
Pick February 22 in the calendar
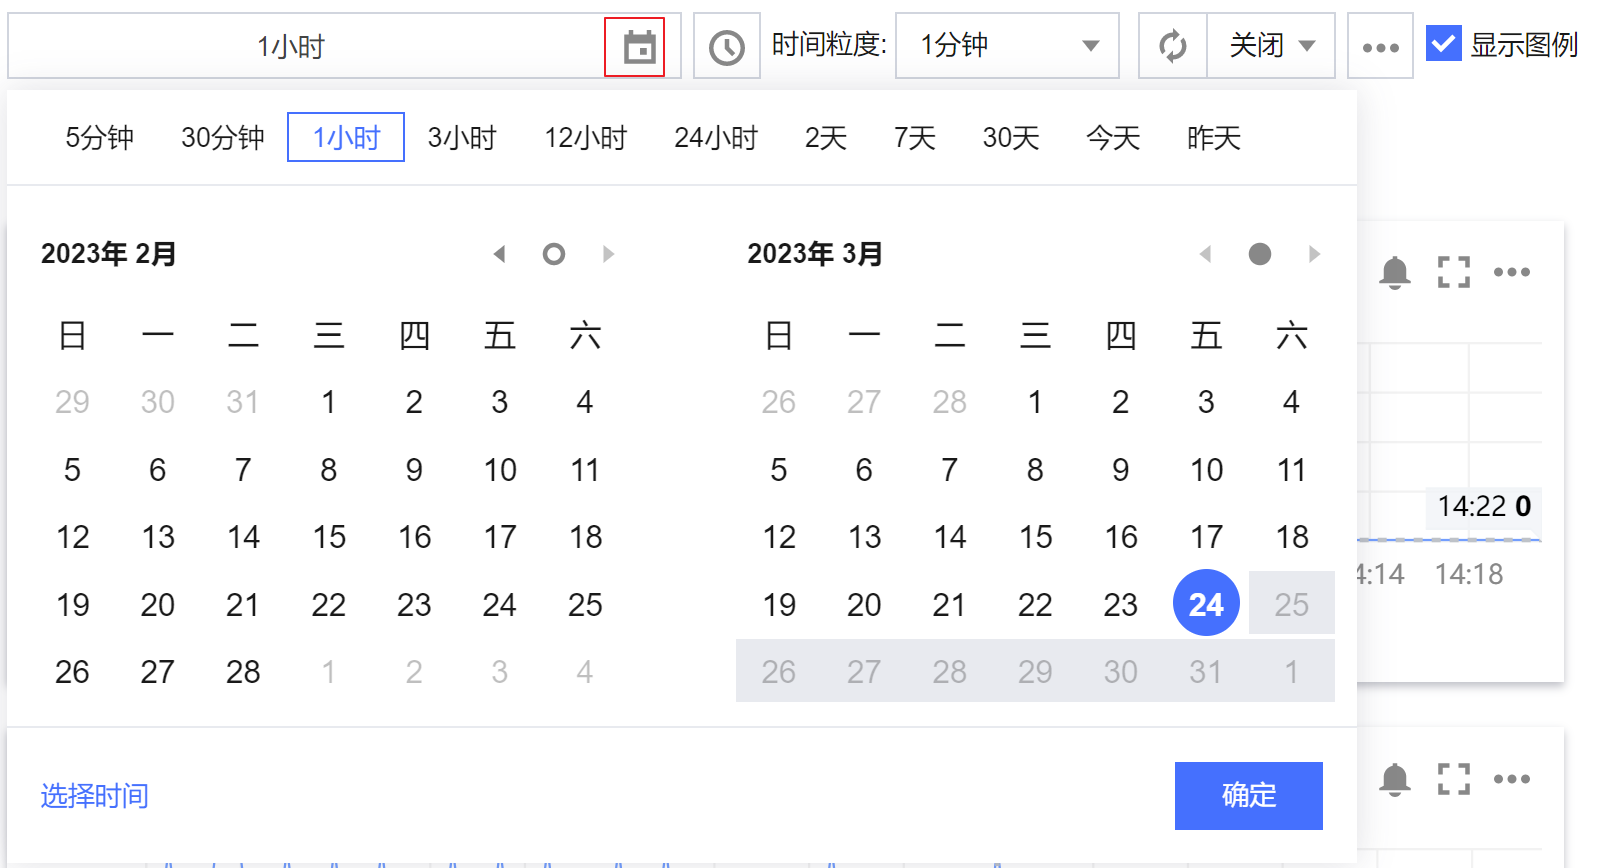328,605
